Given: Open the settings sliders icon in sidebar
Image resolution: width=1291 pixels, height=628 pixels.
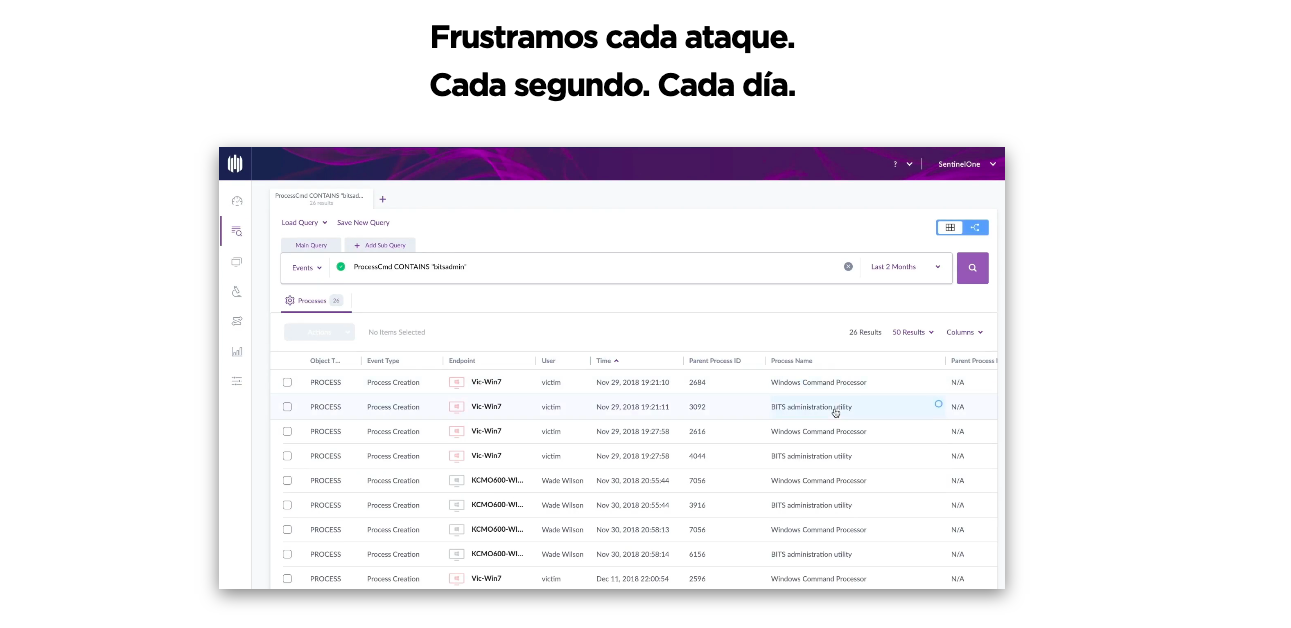Looking at the screenshot, I should [x=237, y=381].
